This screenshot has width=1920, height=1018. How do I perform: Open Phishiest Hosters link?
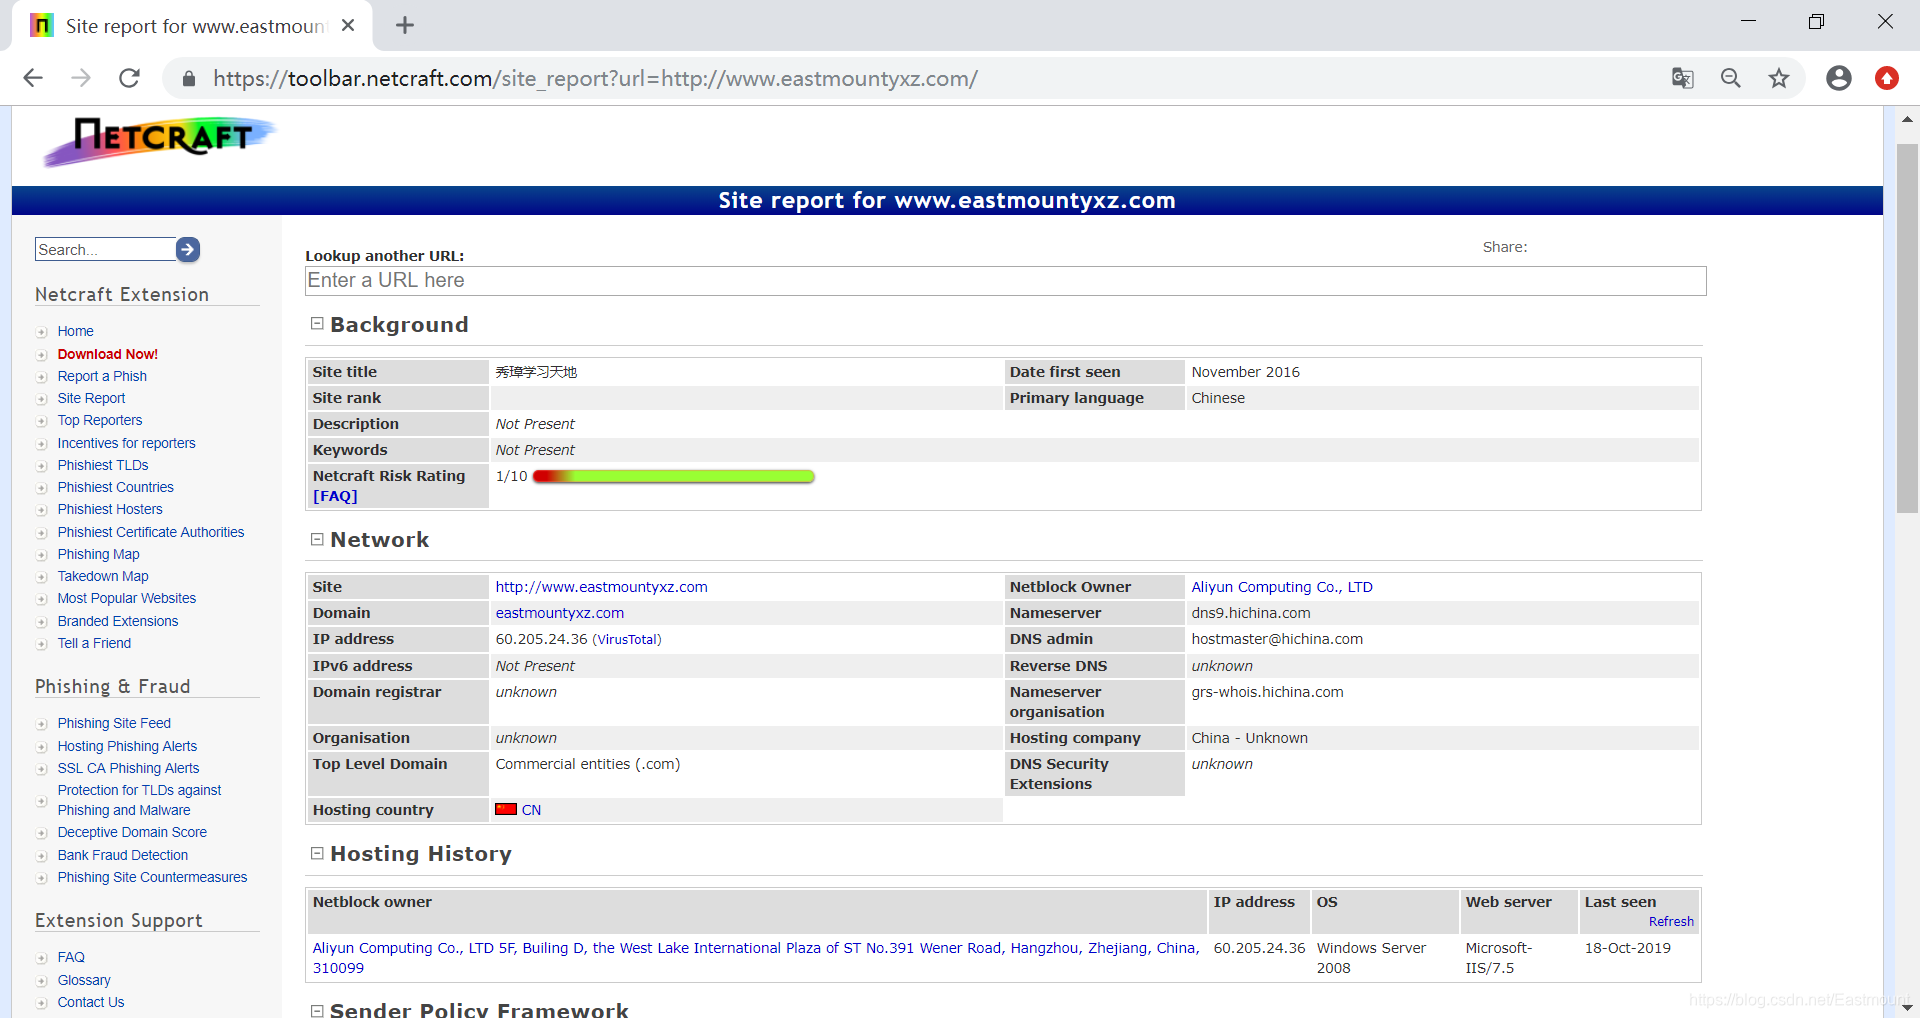pos(109,509)
